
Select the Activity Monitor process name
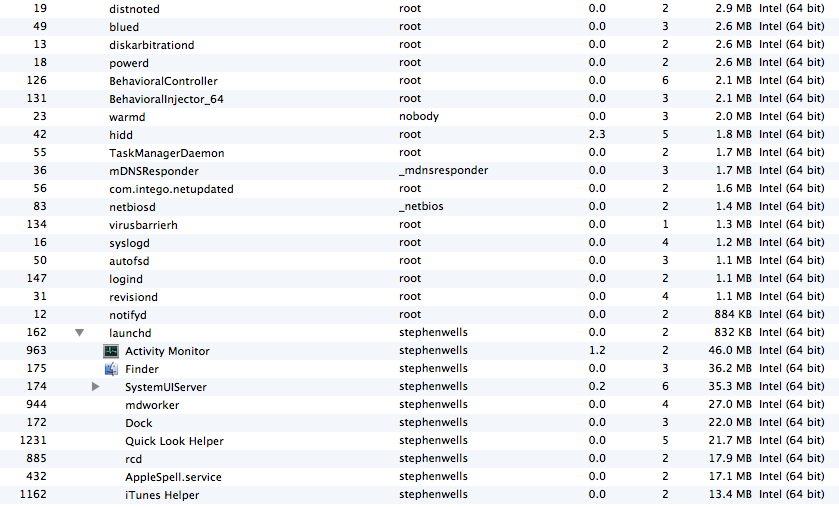[167, 351]
